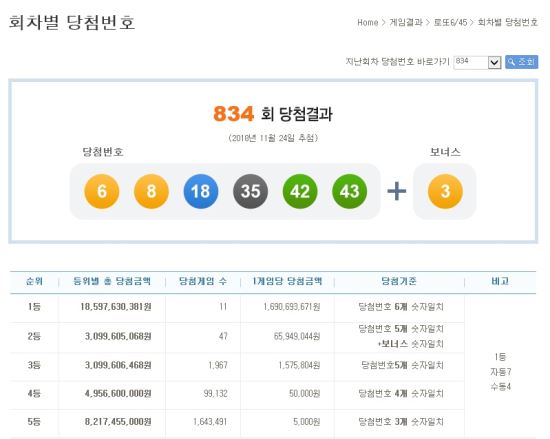Open 로또6/45 breadcrumb link
This screenshot has height=439, width=550.
point(450,22)
